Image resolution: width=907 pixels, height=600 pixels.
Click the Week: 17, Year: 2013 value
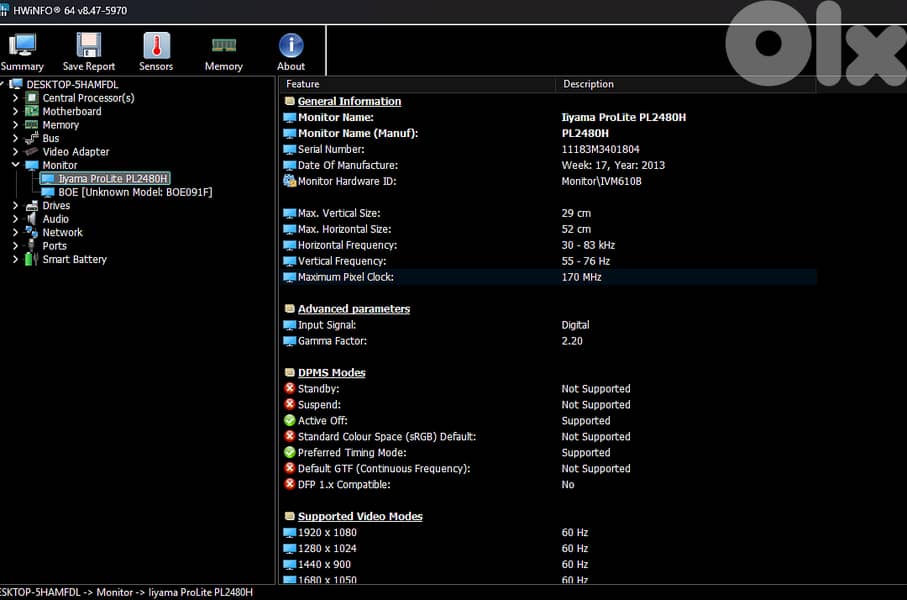613,165
